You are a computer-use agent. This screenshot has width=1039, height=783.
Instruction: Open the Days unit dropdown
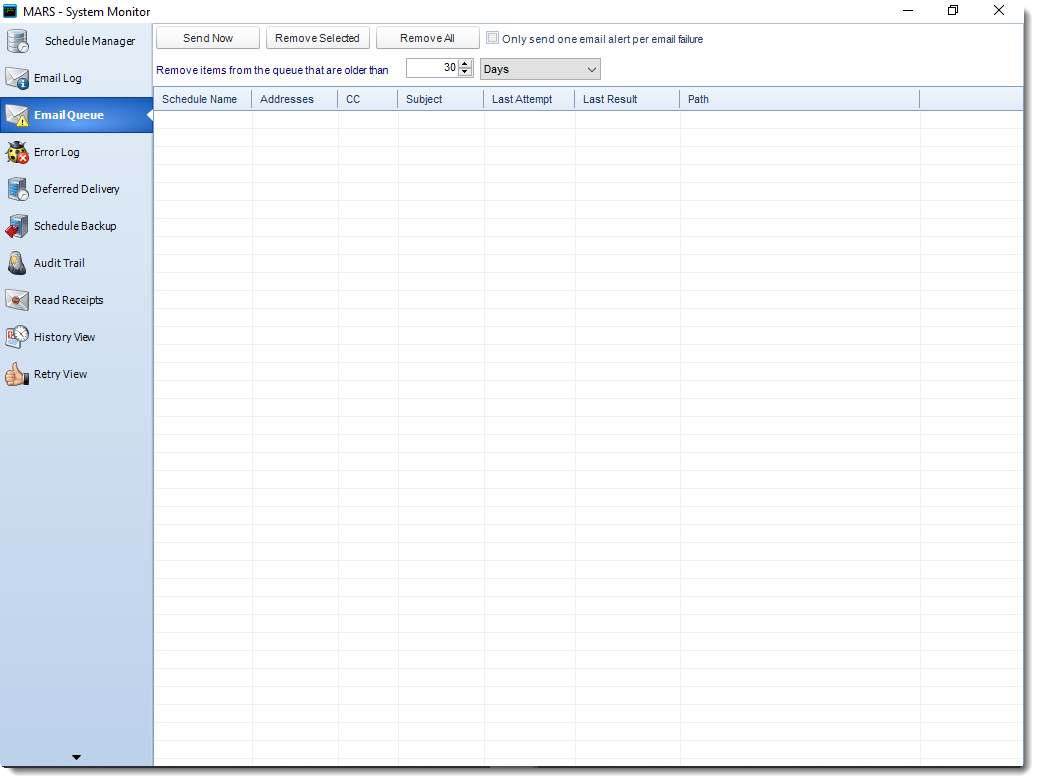(540, 70)
